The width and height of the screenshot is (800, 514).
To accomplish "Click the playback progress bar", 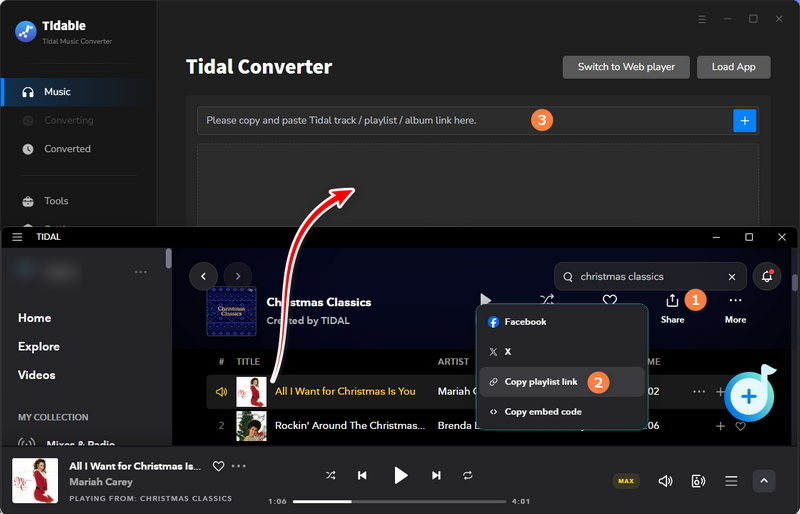I will [399, 502].
